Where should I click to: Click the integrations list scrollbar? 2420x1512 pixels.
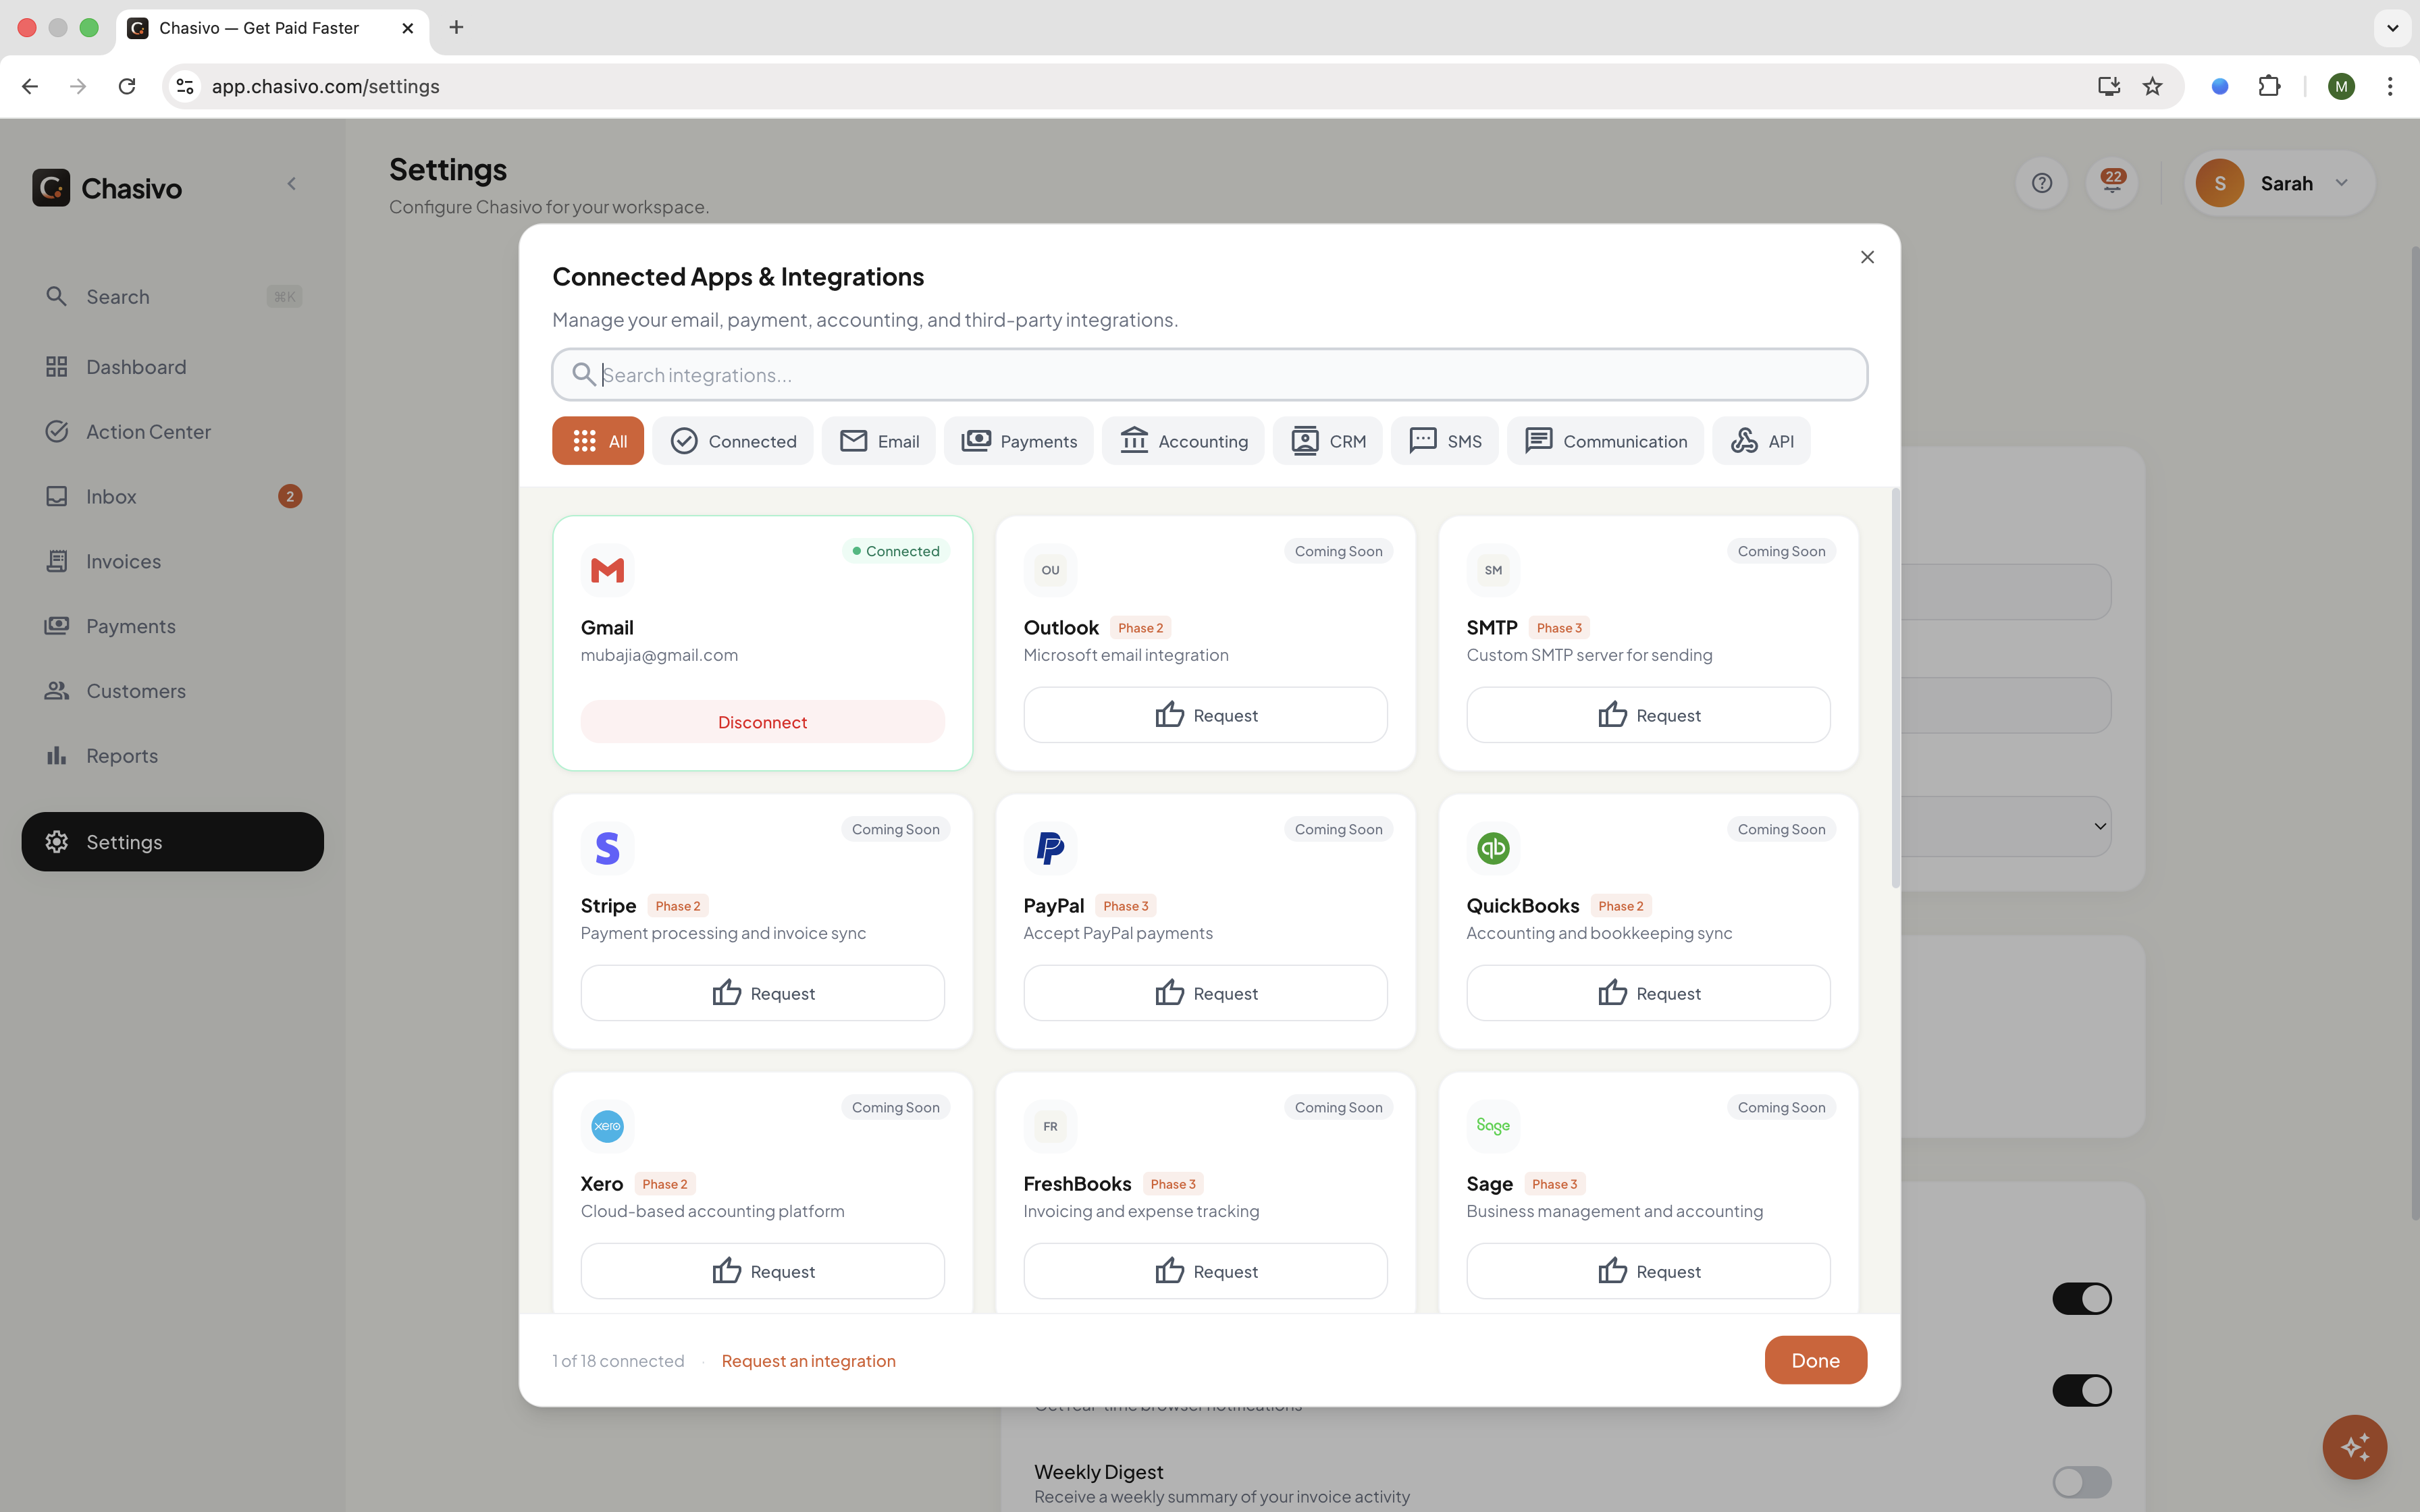point(1895,688)
